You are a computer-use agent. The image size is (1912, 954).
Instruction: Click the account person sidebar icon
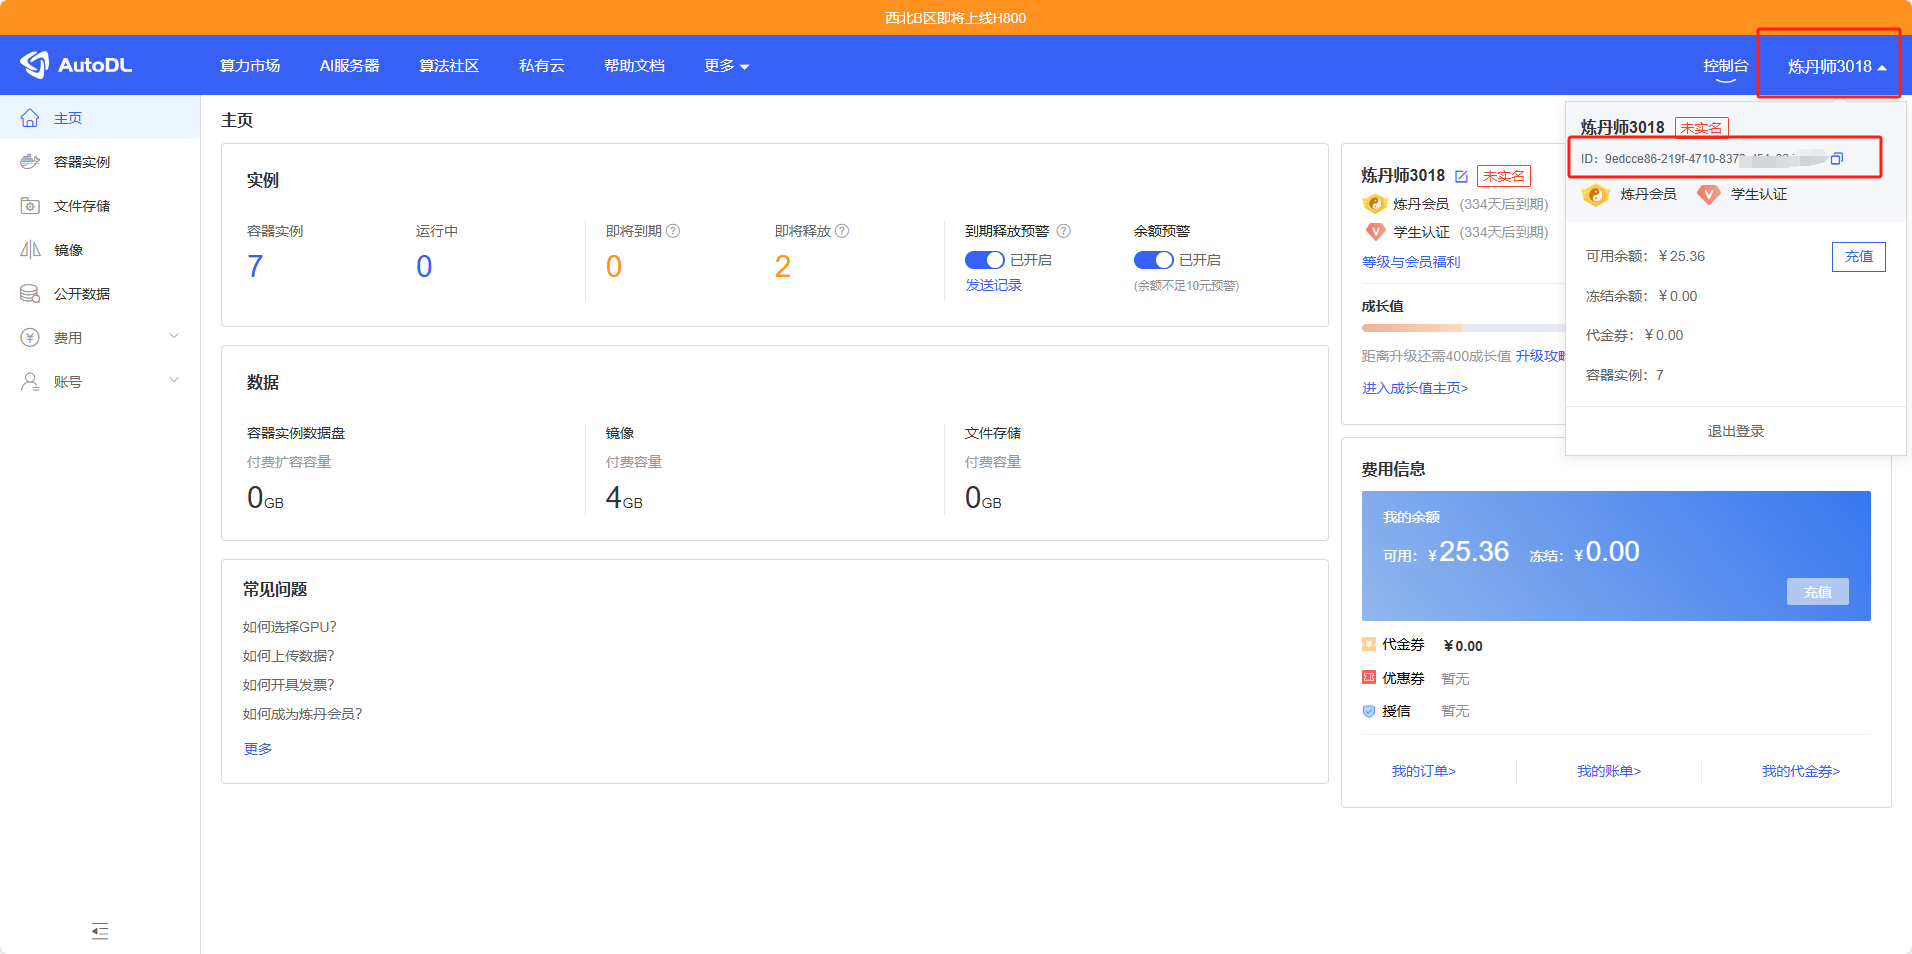[30, 382]
